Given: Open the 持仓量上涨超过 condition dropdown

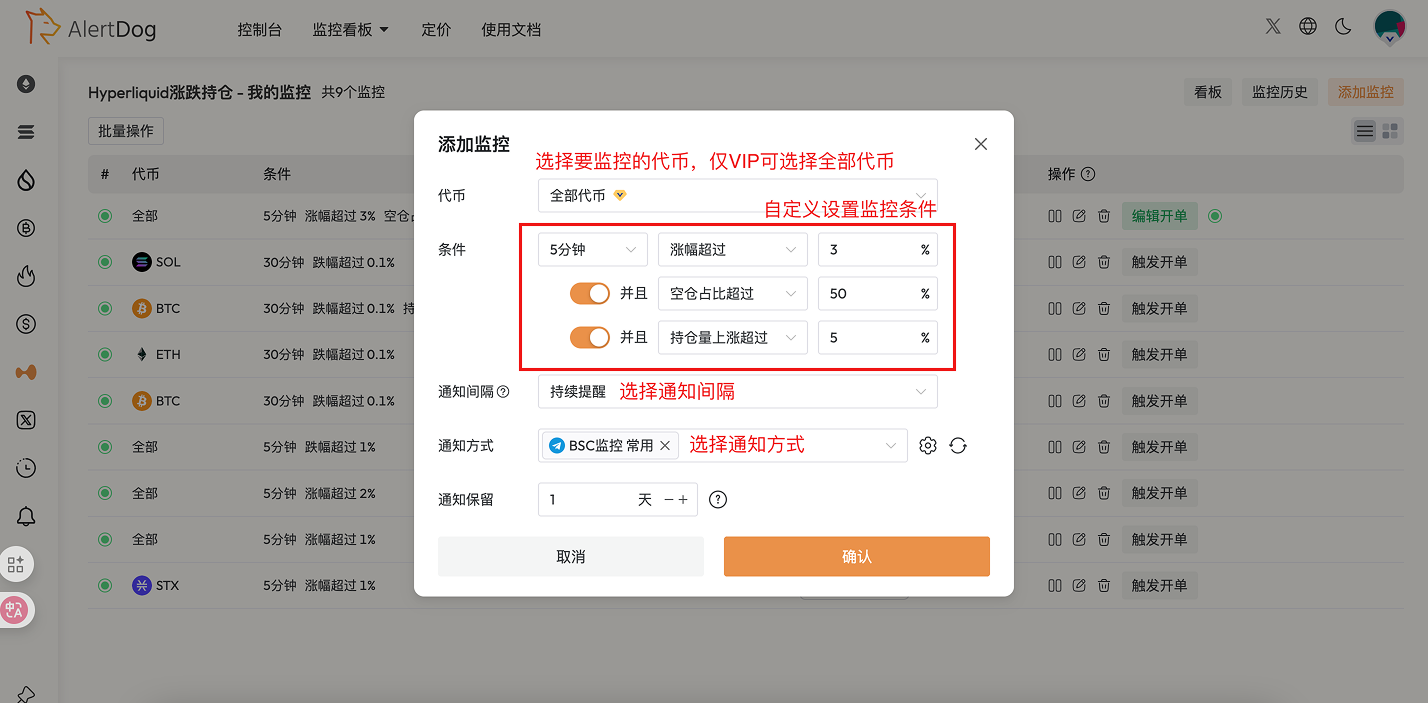Looking at the screenshot, I should click(x=733, y=337).
